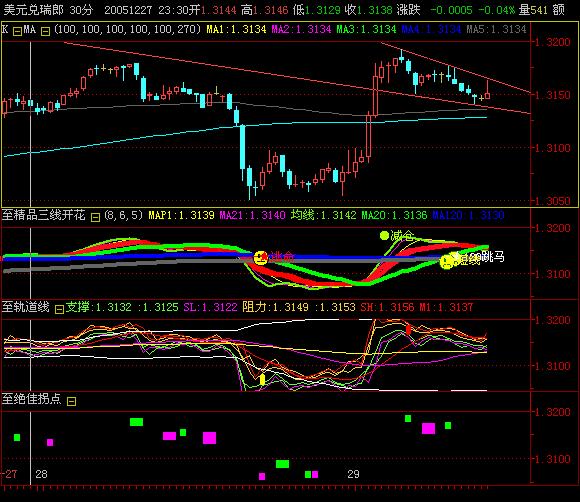Click the 1.3150 price axis label in K chart
This screenshot has height=502, width=580.
pyautogui.click(x=553, y=95)
